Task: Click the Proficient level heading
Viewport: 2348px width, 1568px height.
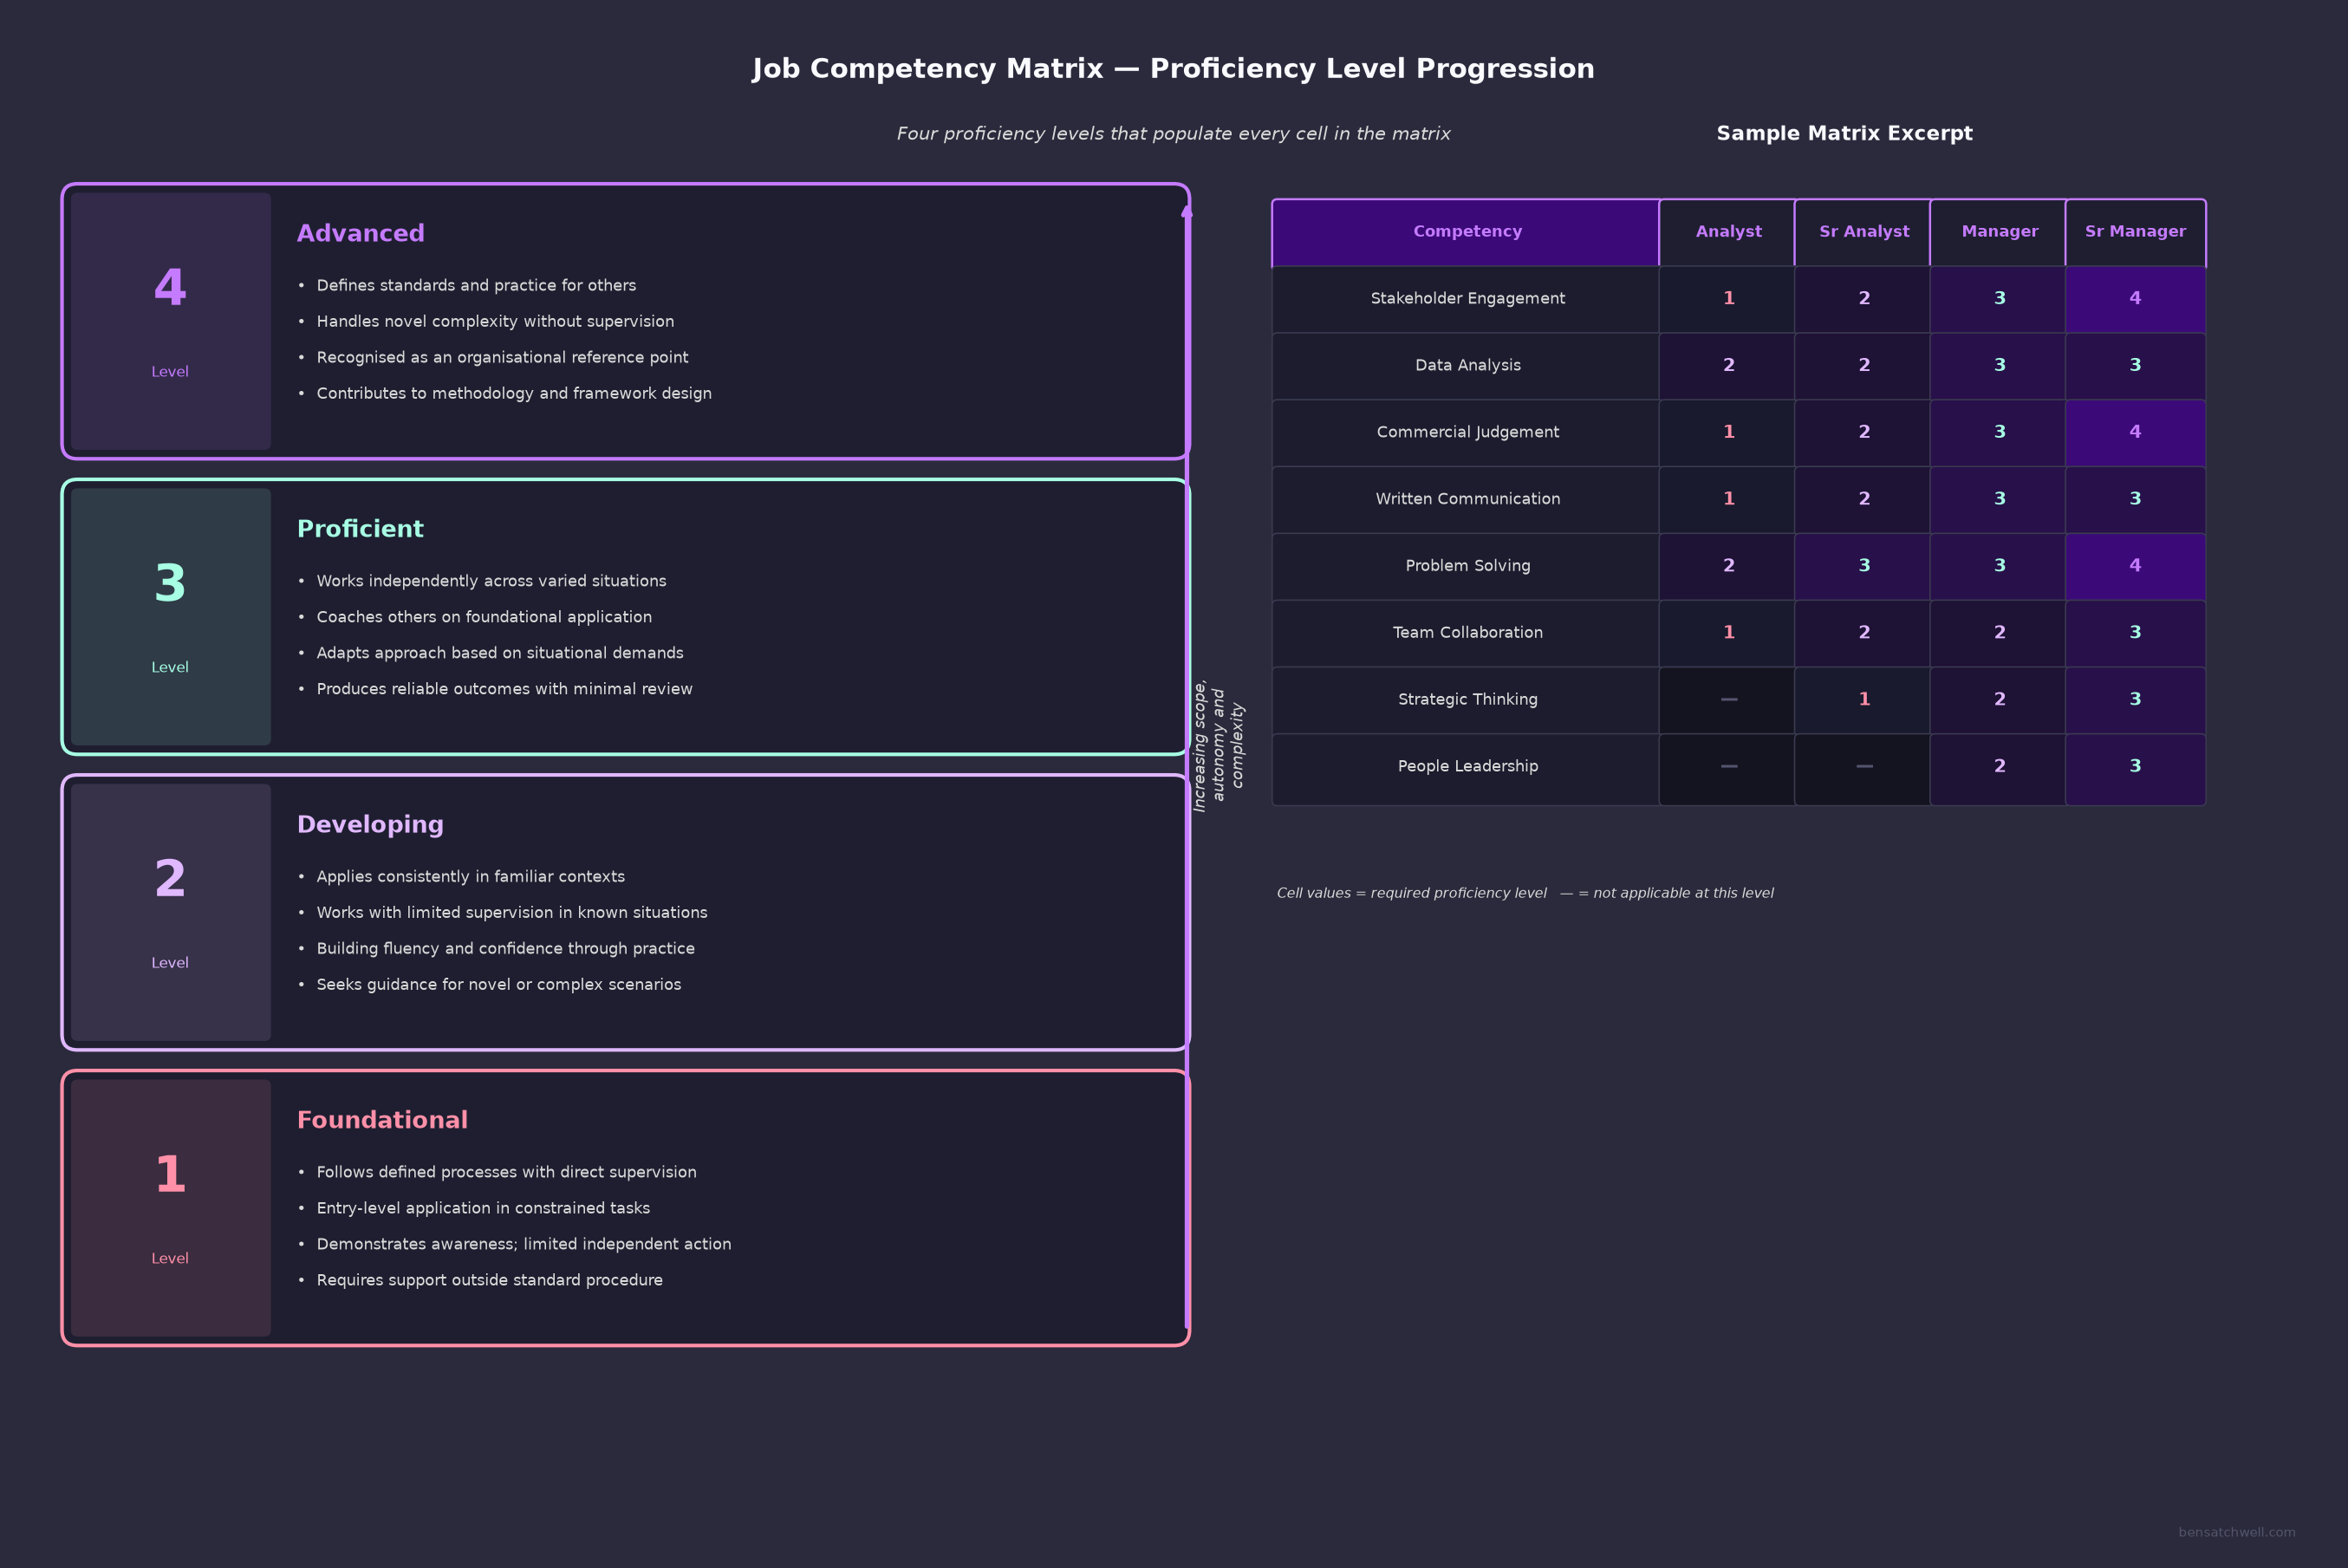Action: click(x=360, y=529)
